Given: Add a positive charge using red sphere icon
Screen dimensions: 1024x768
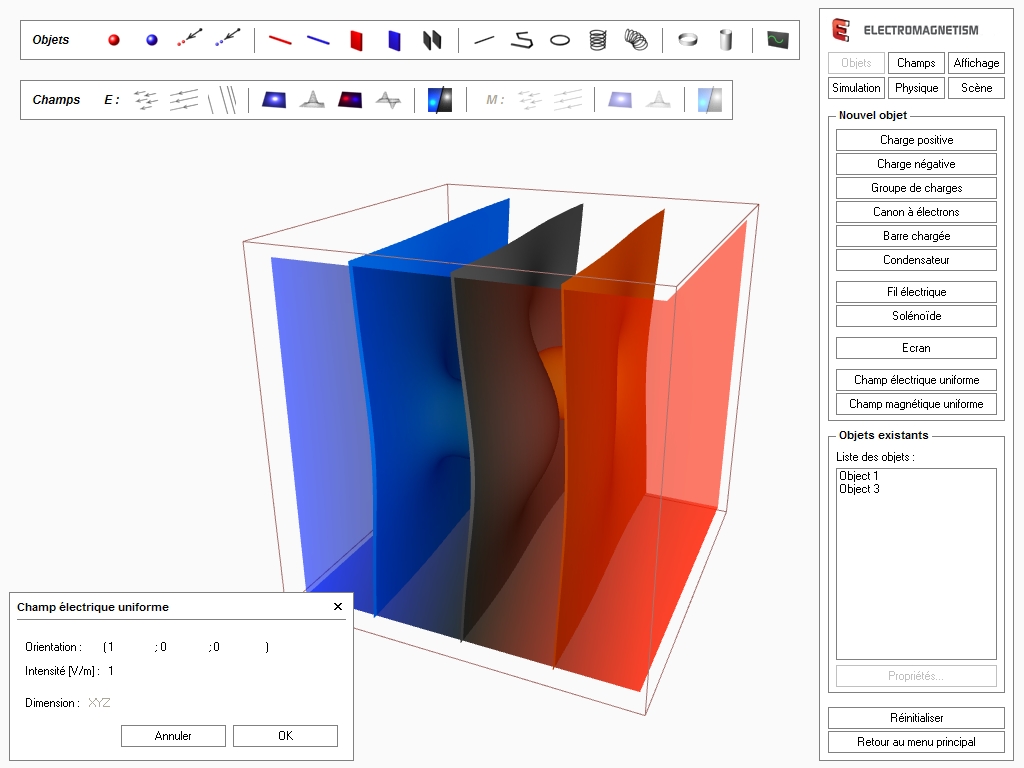Looking at the screenshot, I should 114,40.
